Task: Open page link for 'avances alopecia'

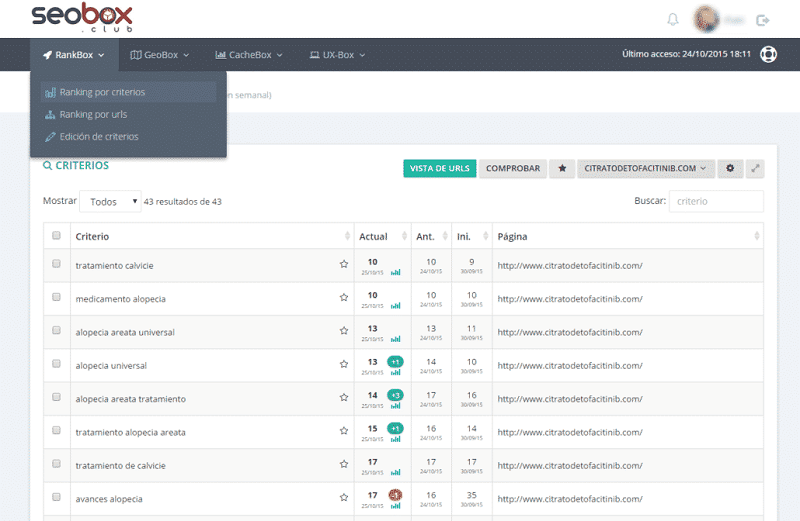Action: pos(570,499)
